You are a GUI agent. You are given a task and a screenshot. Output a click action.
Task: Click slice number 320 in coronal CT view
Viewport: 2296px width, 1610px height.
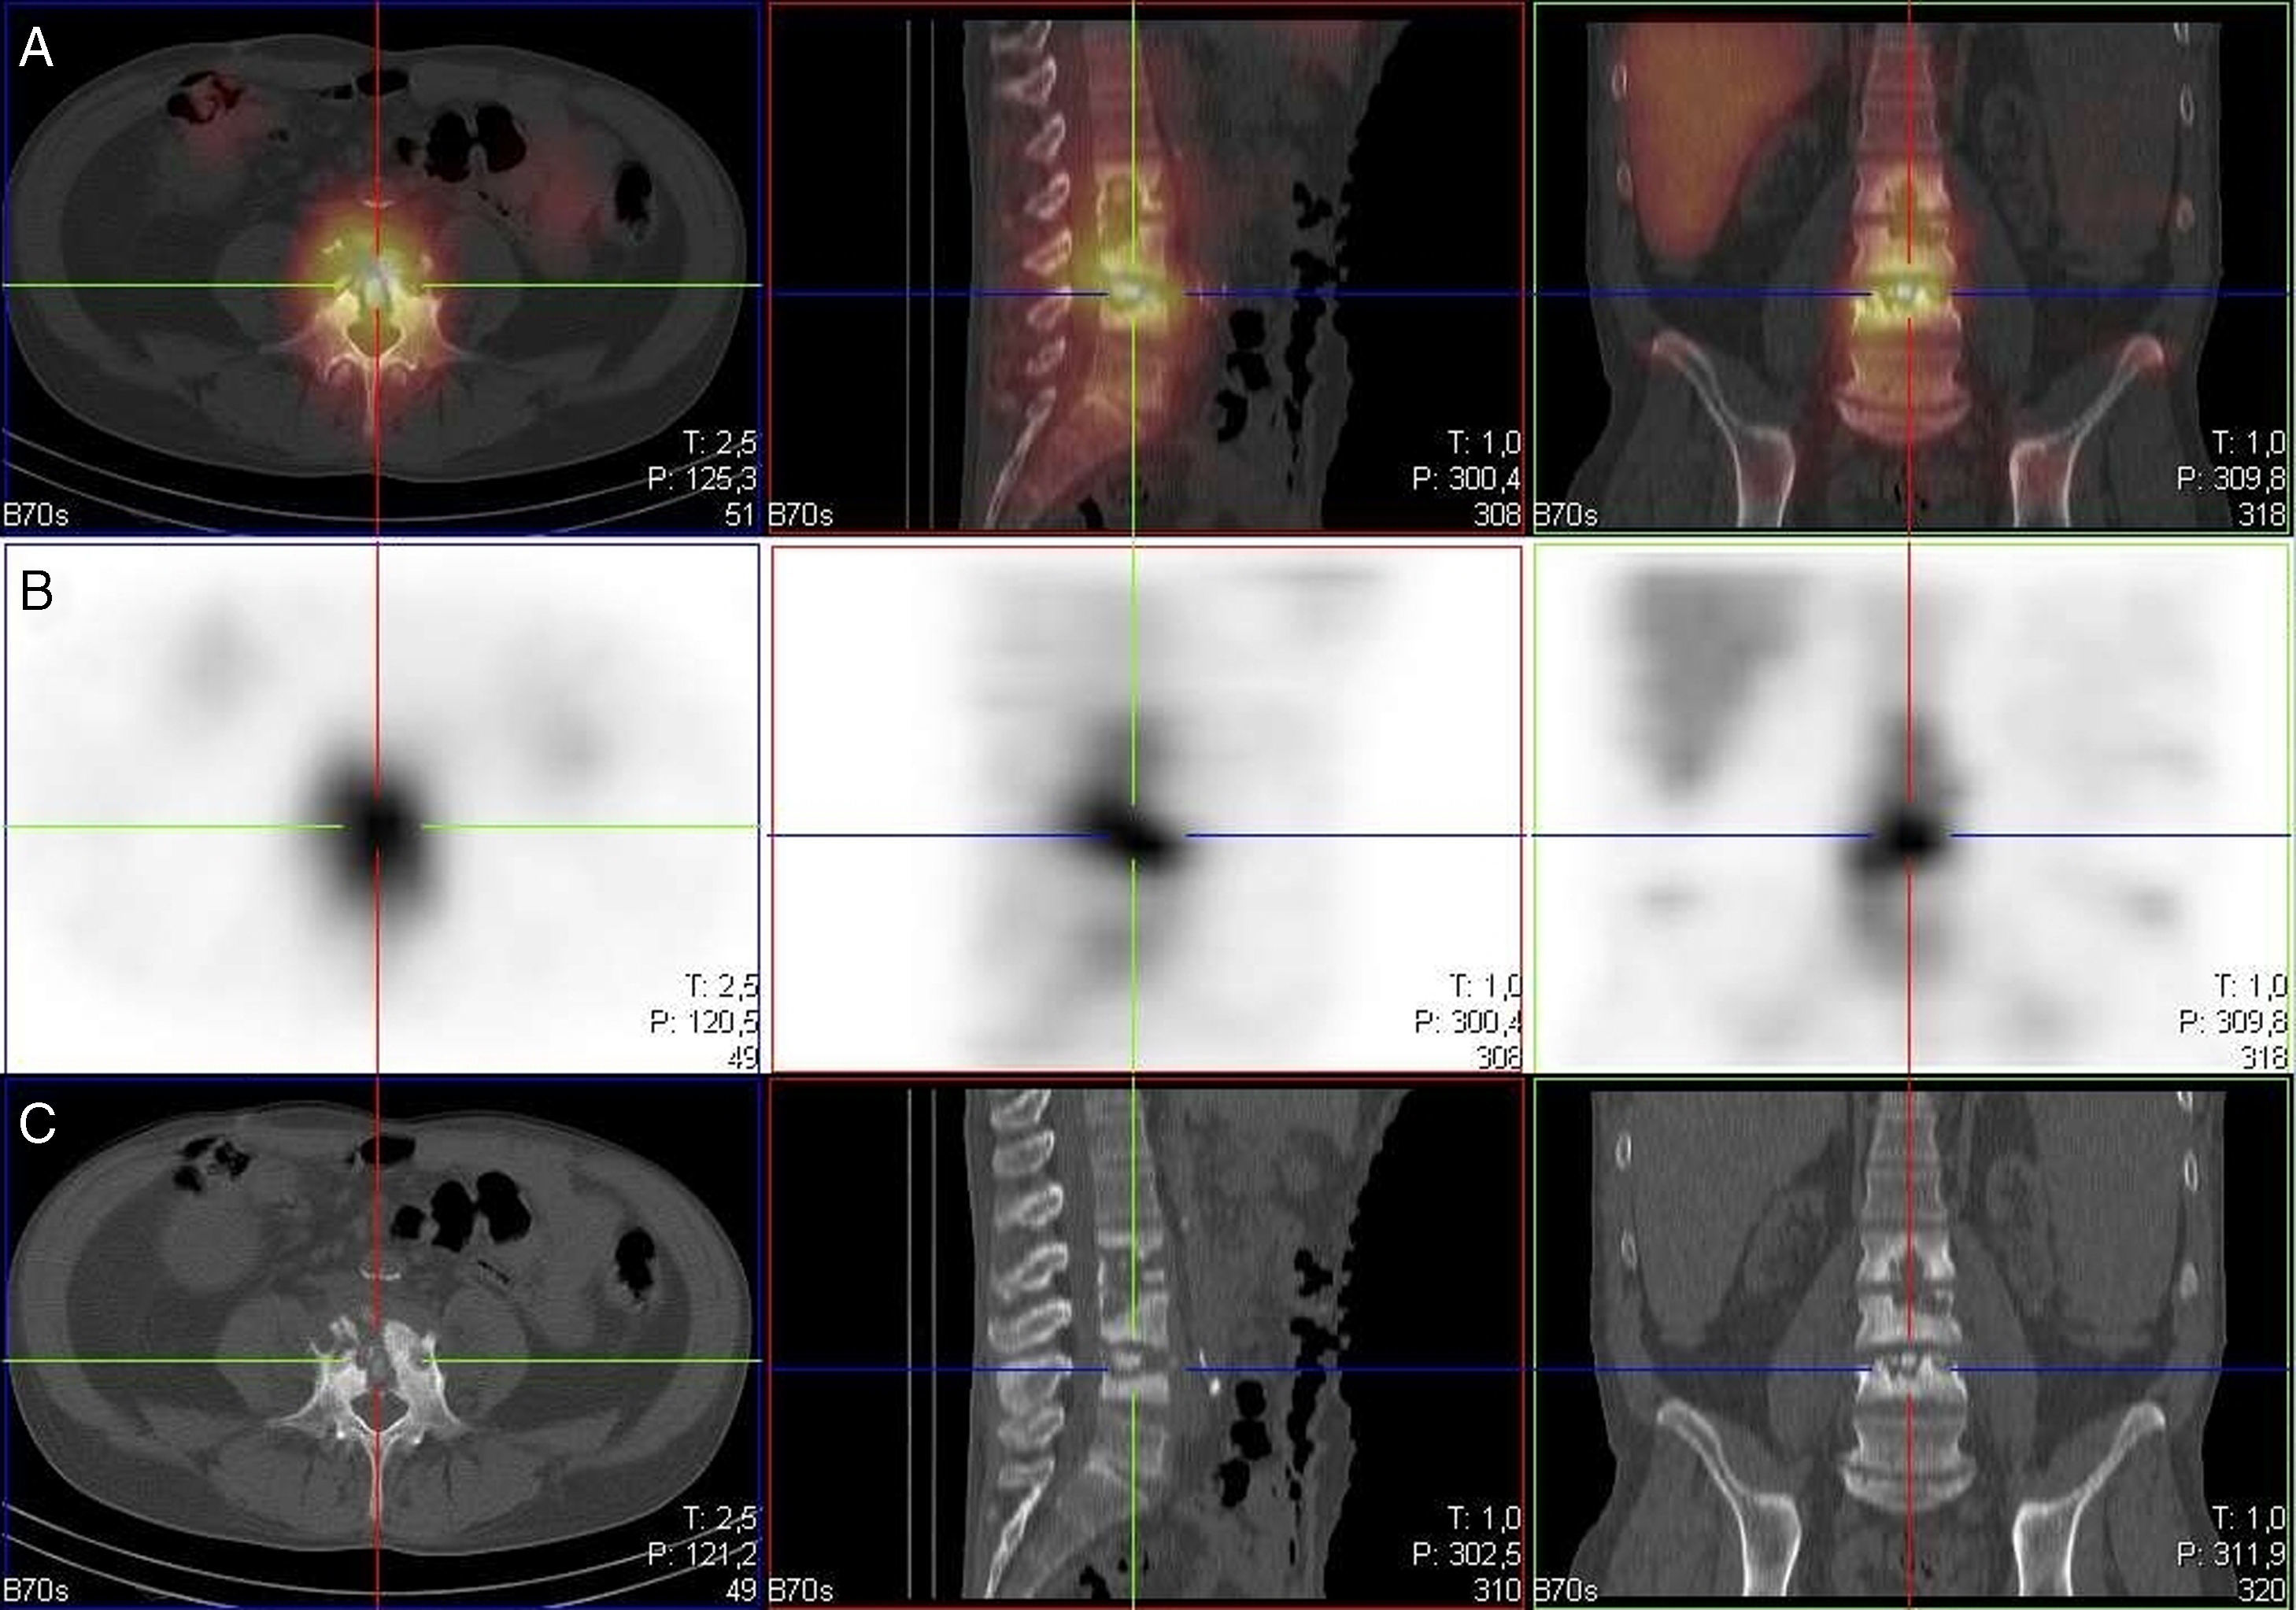2264,1590
